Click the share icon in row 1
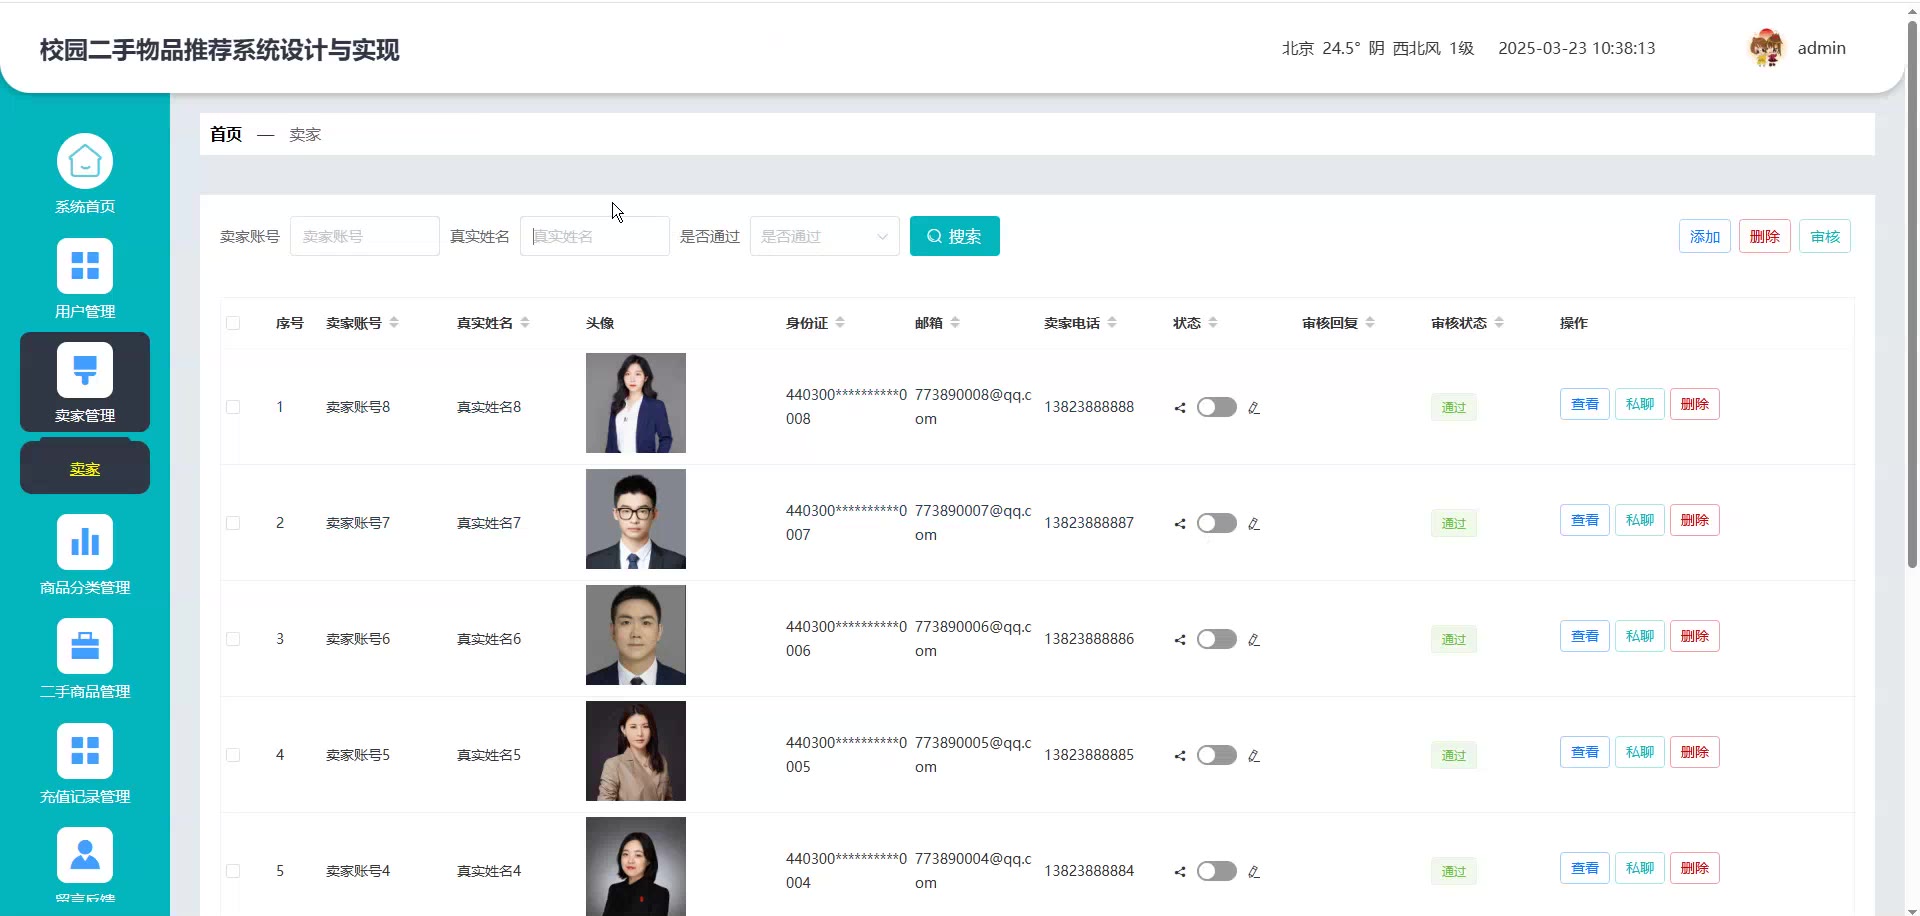The image size is (1920, 916). [1180, 408]
